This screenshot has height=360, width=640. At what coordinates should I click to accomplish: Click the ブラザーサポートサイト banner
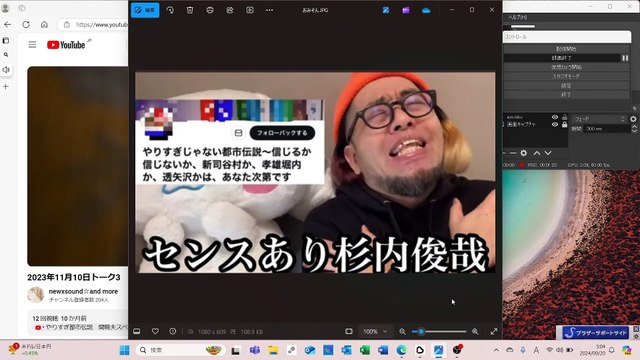[x=596, y=333]
